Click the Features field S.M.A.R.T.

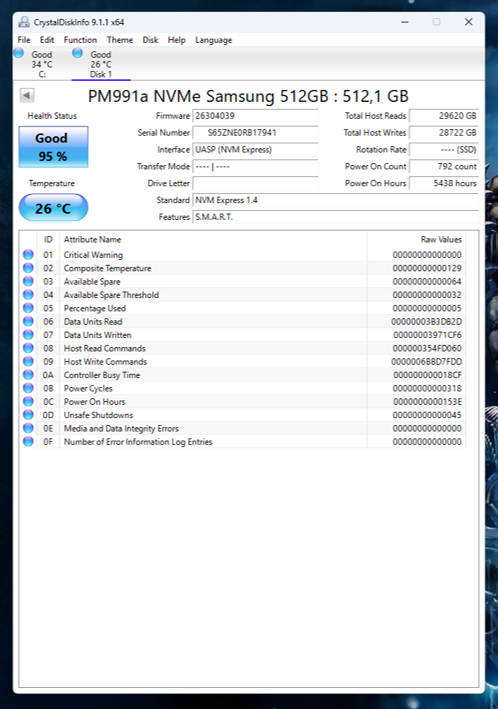[335, 217]
